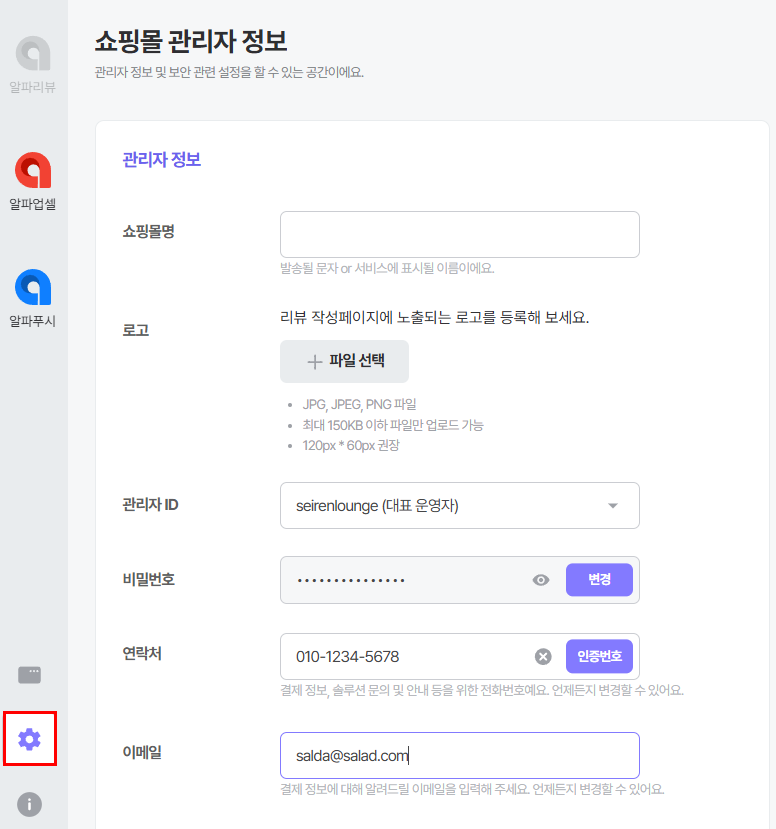Click the text '최대 150KB 이하 파일만 업로드 가능'
This screenshot has height=829, width=776.
coord(393,425)
